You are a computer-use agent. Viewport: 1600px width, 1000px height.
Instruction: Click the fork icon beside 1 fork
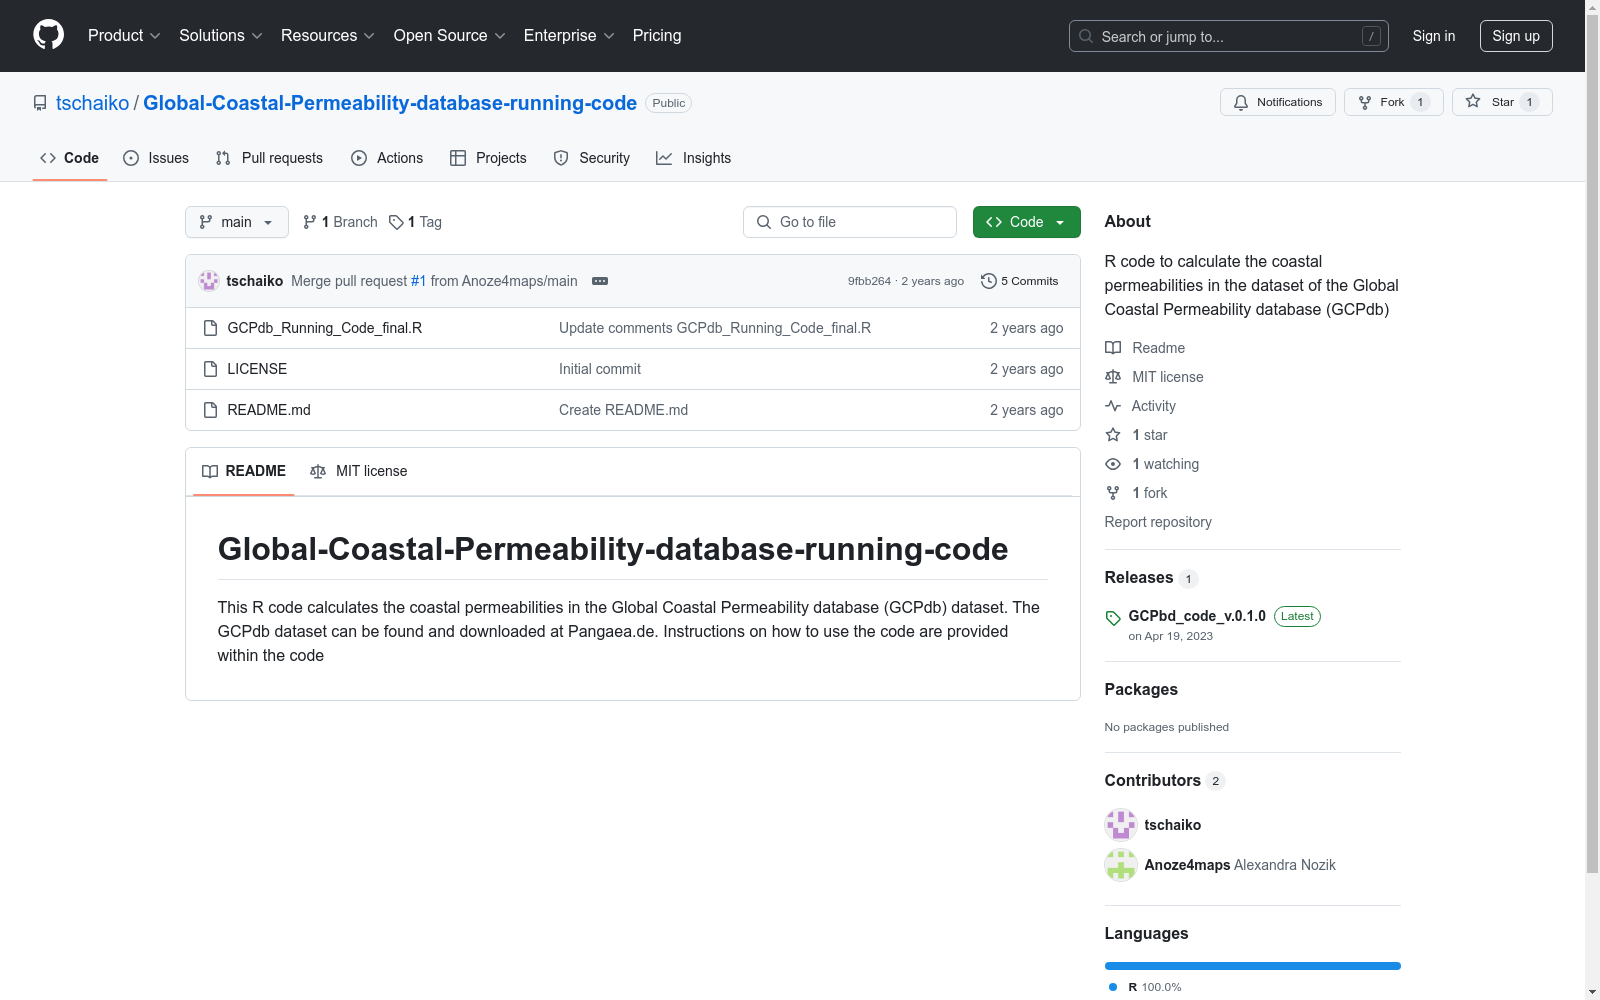1113,493
